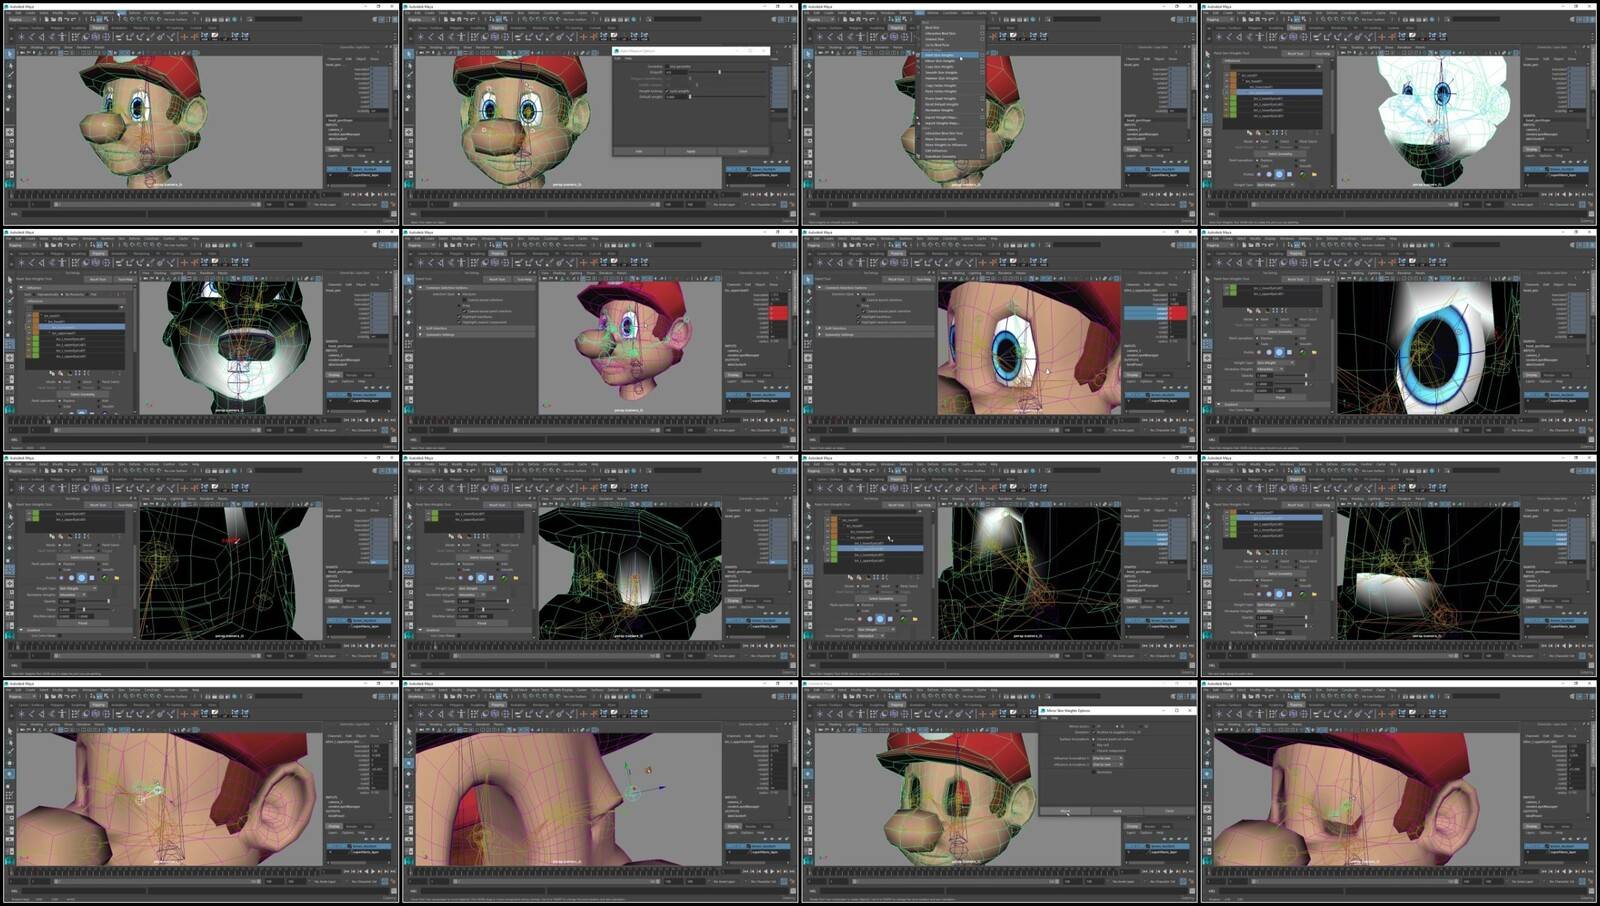
Task: Click shelf Joint tool in open Skin menu frame
Action: 830,37
